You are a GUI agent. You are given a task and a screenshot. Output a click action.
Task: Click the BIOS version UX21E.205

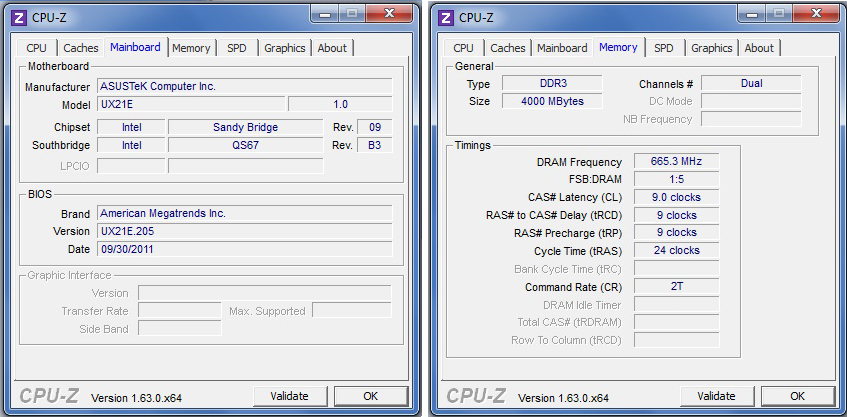[x=245, y=231]
